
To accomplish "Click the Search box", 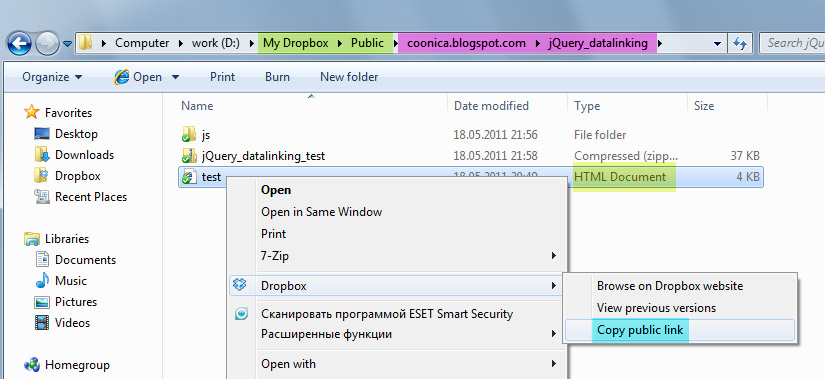I will (792, 43).
